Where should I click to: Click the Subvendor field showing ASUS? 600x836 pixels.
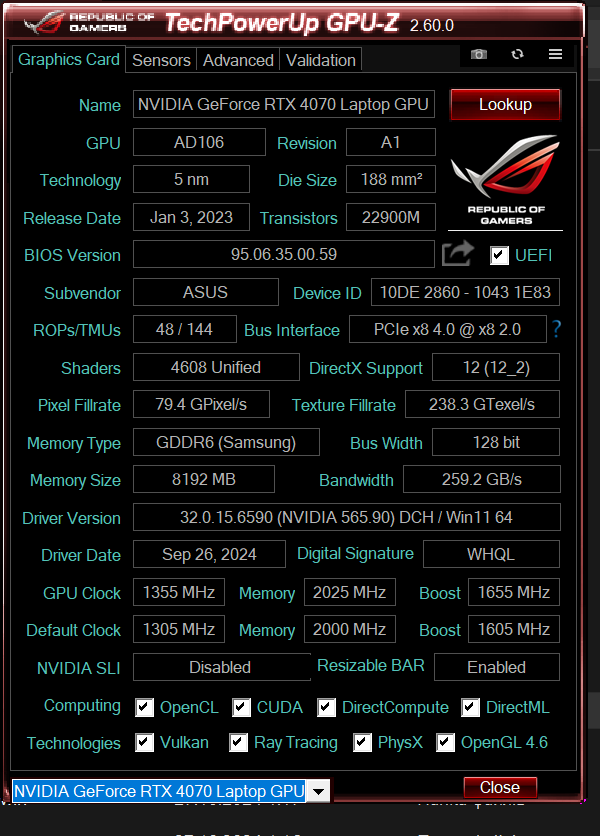(x=205, y=292)
